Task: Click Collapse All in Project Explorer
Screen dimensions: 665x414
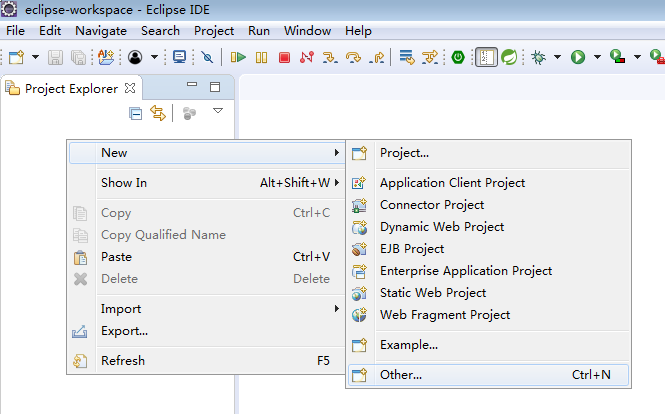Action: click(x=135, y=114)
